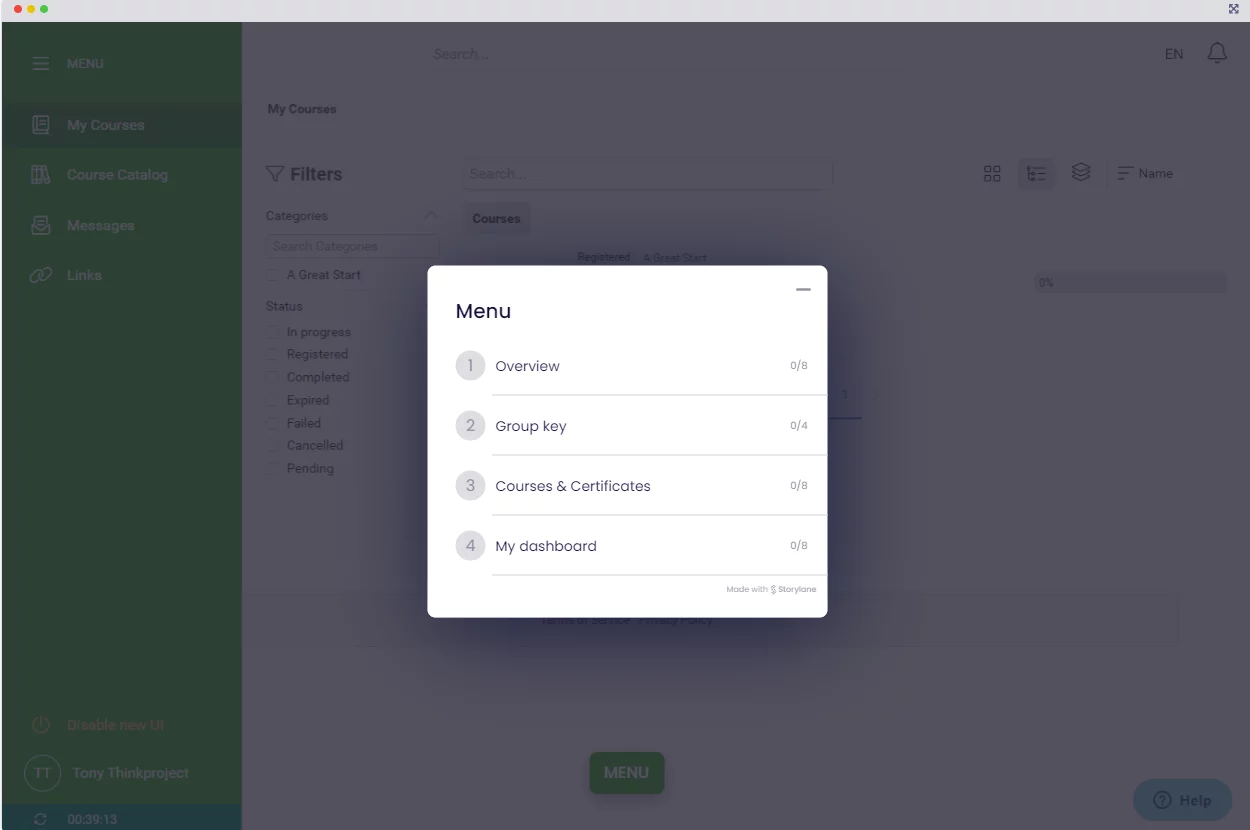Open the Name sort dropdown
This screenshot has width=1250, height=830.
pos(1145,174)
